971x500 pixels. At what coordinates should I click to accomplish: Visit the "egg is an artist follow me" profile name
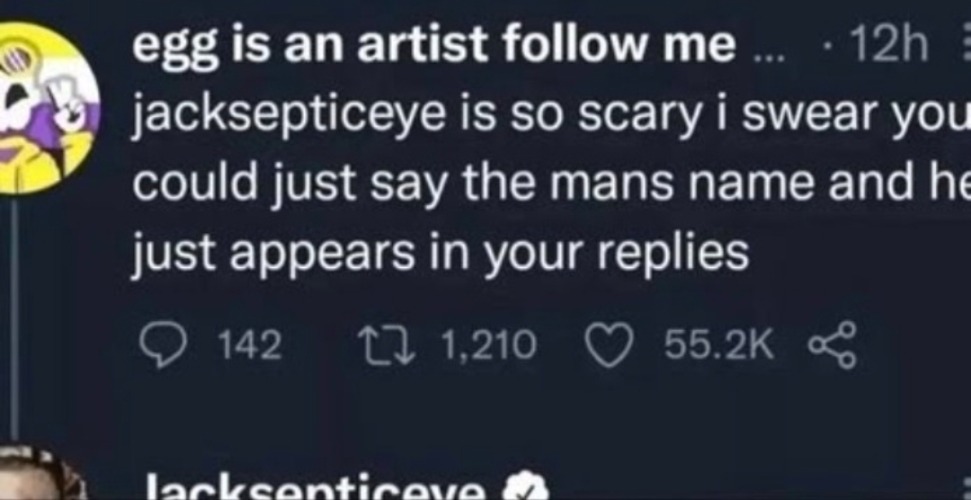434,47
